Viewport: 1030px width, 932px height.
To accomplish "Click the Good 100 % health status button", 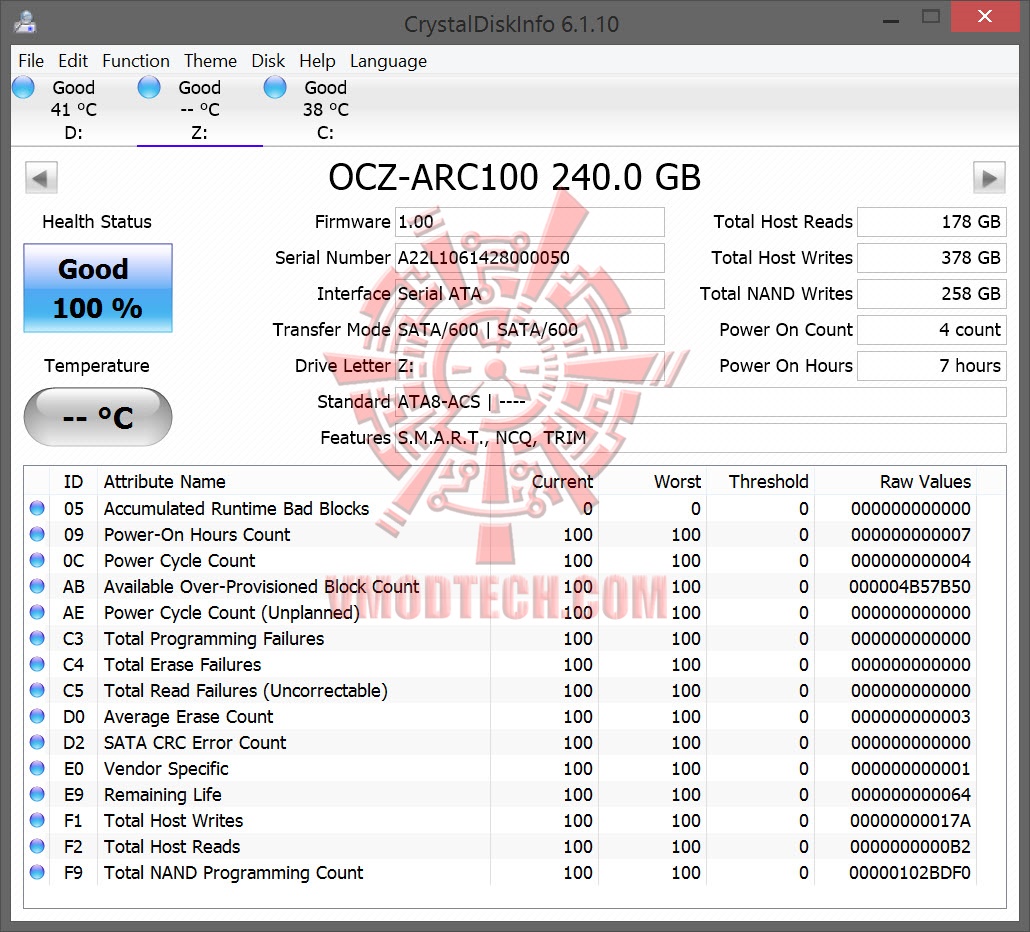I will pyautogui.click(x=98, y=288).
